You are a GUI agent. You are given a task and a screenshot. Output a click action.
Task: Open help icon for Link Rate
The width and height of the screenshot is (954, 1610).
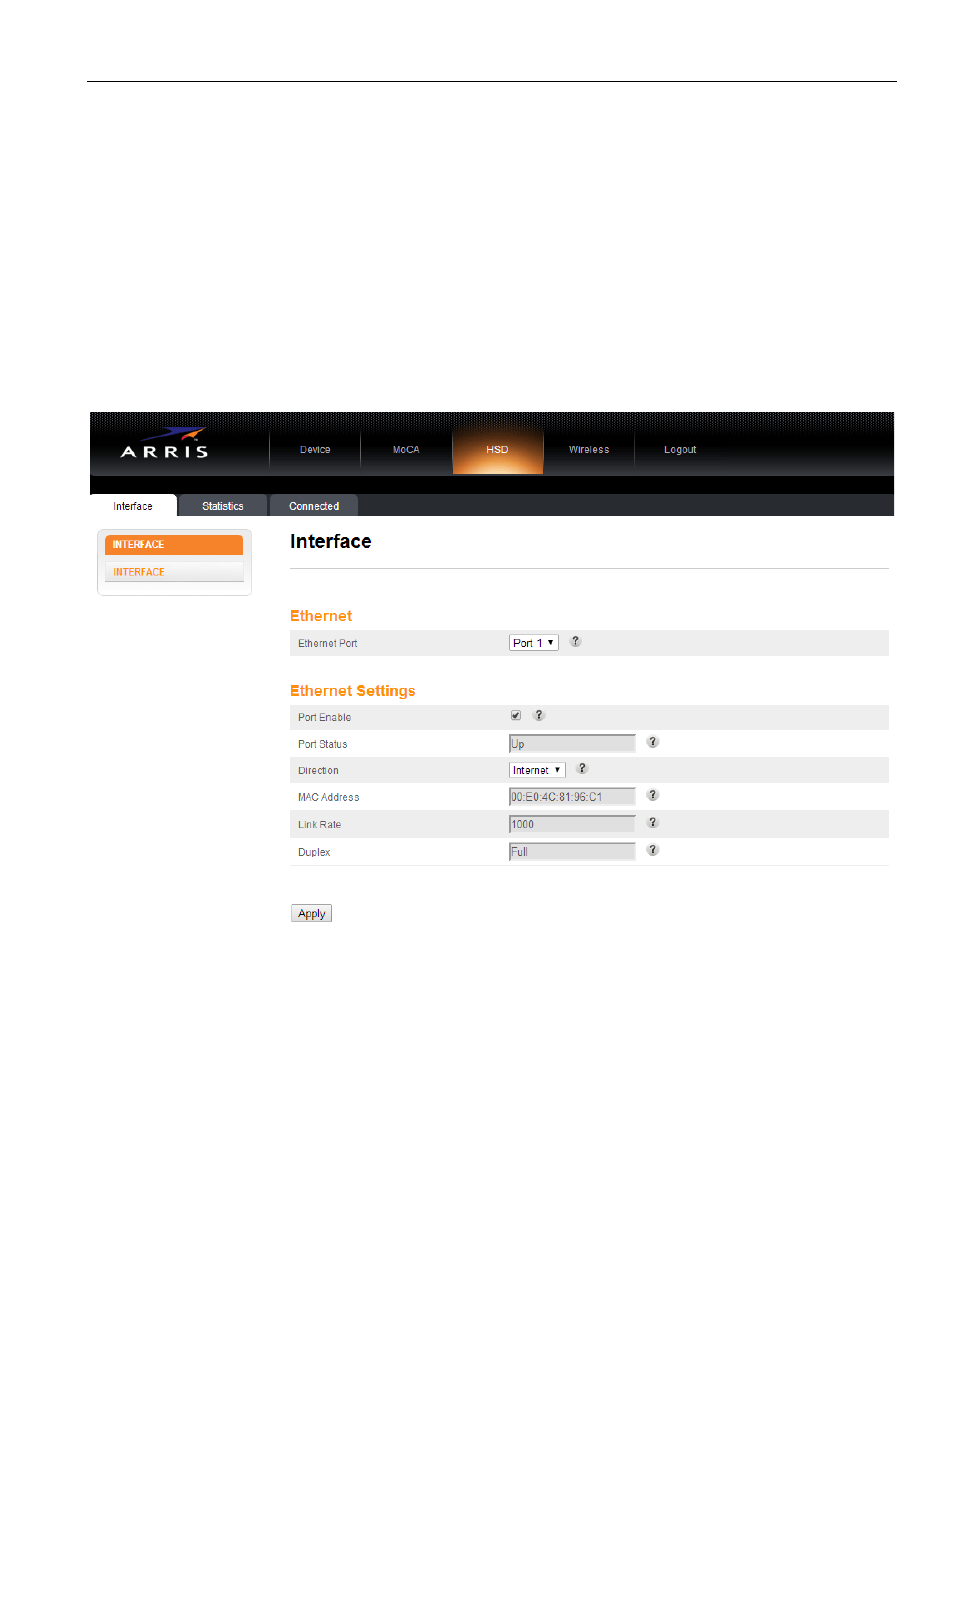653,823
